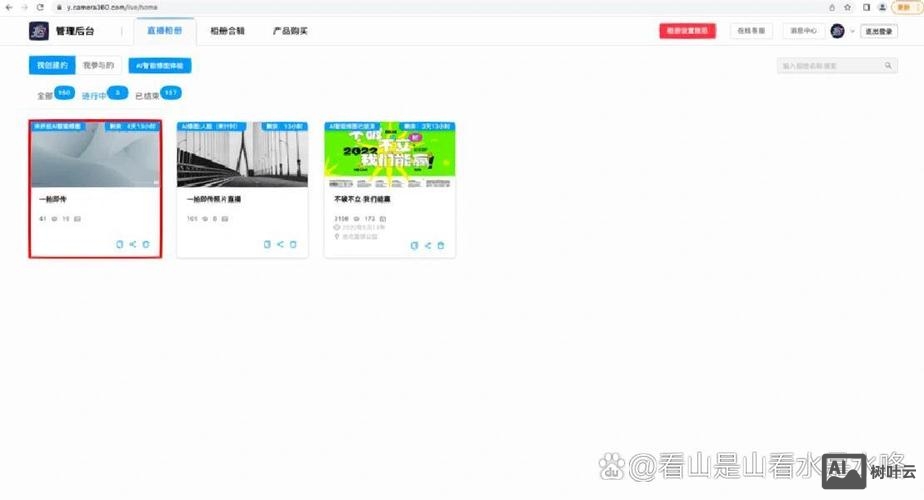Click the location pin on 不破不立 card
The width and height of the screenshot is (924, 500).
337,236
